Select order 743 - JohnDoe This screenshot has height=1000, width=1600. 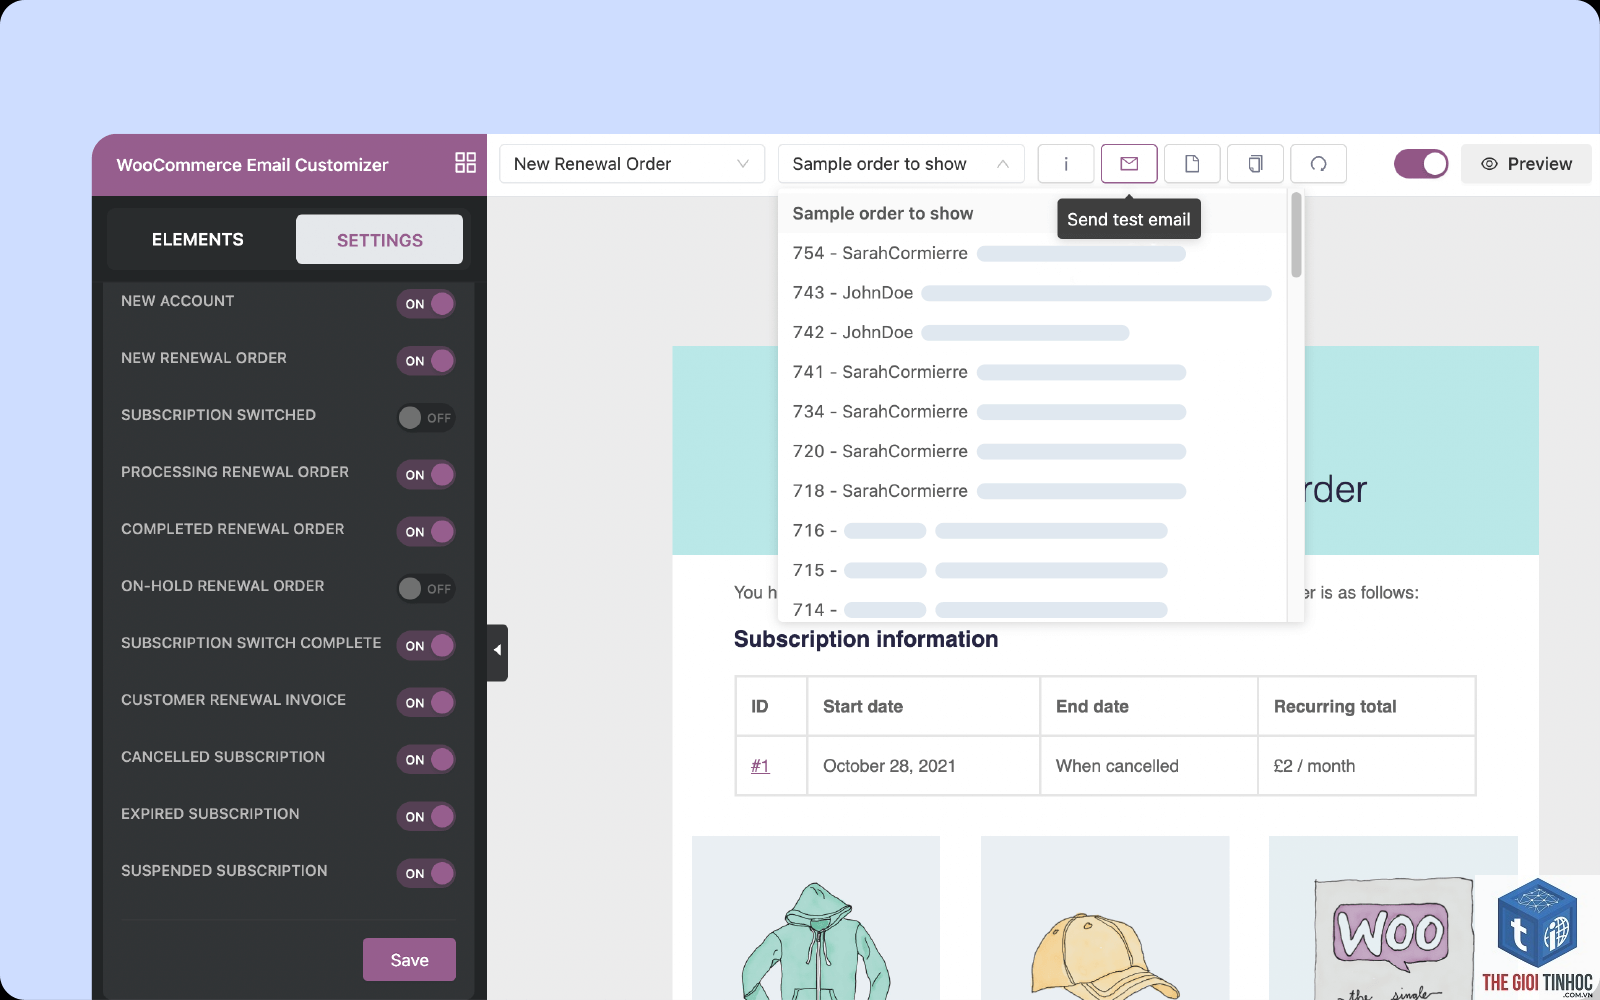tap(1032, 293)
